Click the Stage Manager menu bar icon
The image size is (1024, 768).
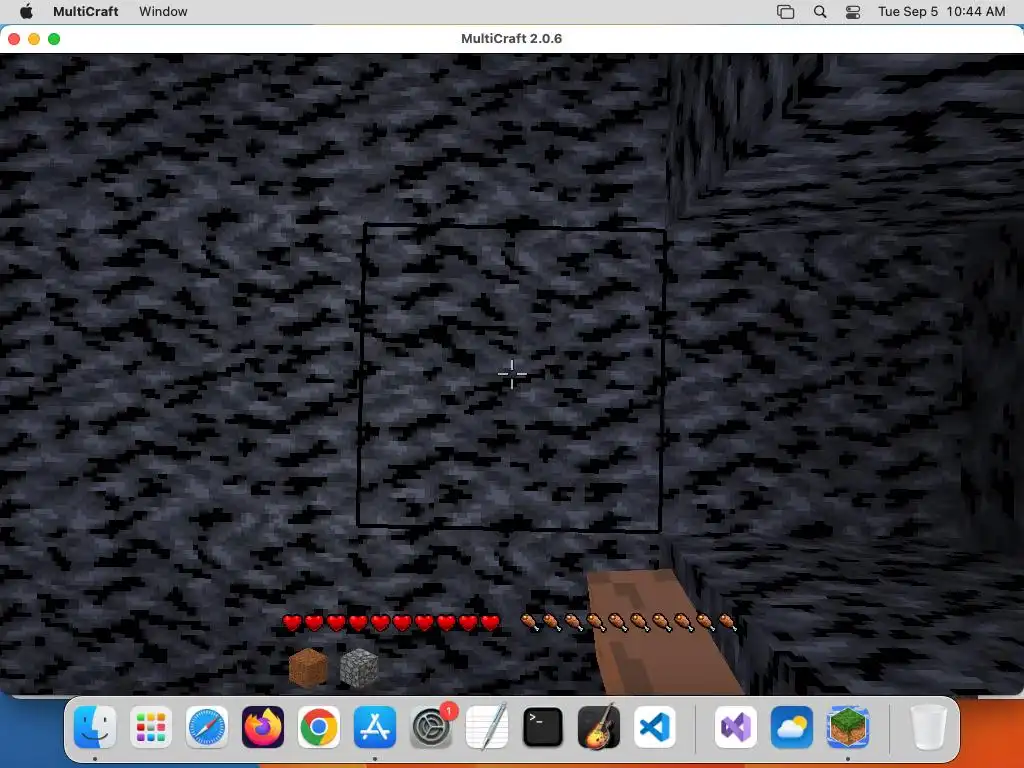coord(786,11)
